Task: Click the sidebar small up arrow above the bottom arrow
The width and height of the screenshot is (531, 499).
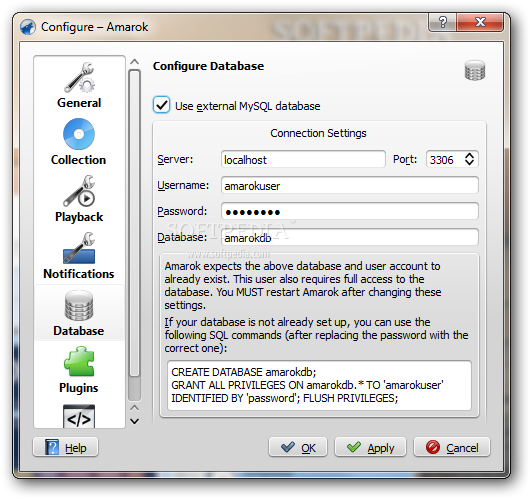Action: (x=134, y=407)
